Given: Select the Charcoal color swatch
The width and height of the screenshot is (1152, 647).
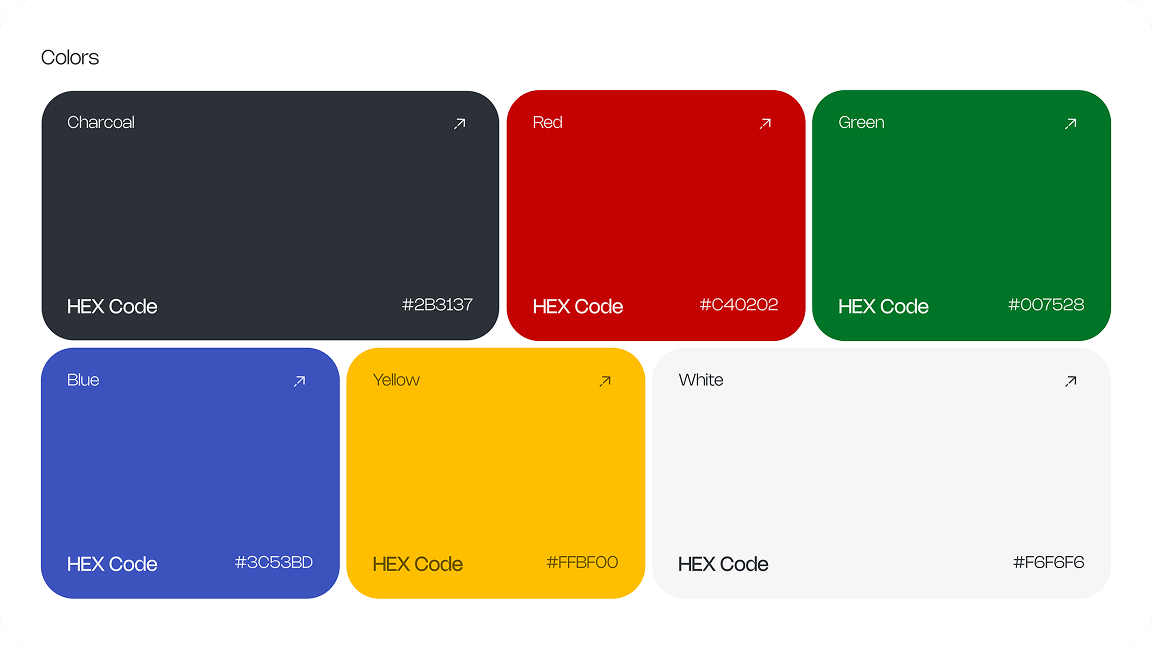Looking at the screenshot, I should coord(270,215).
